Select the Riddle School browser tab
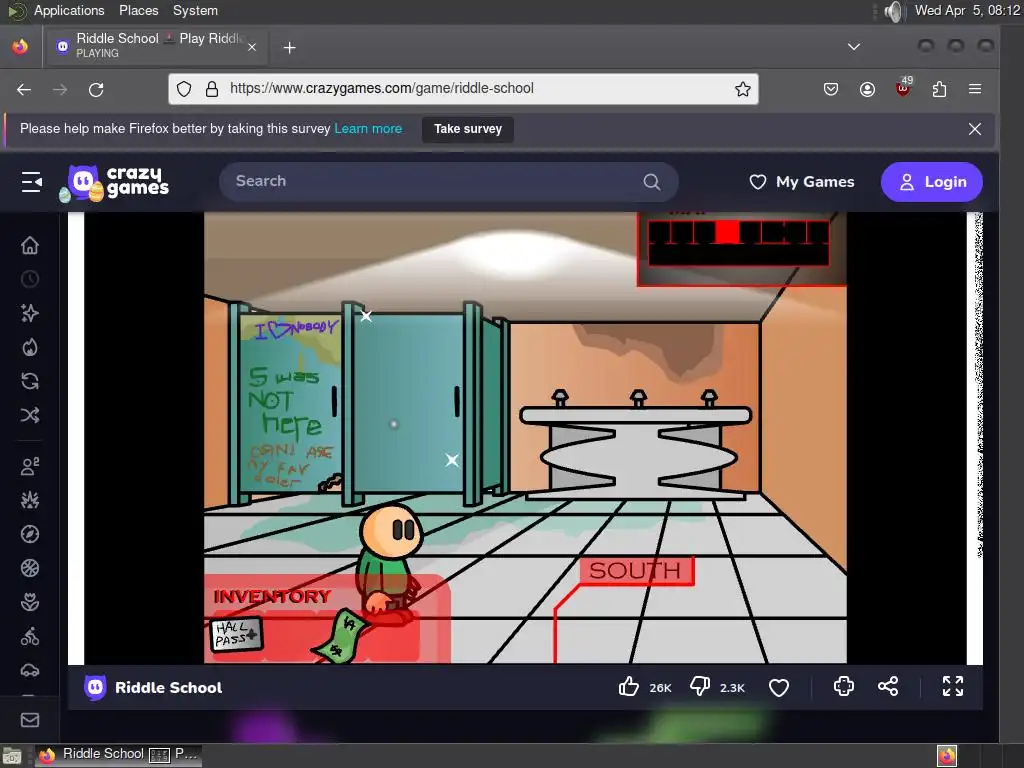1024x768 pixels. (x=155, y=46)
